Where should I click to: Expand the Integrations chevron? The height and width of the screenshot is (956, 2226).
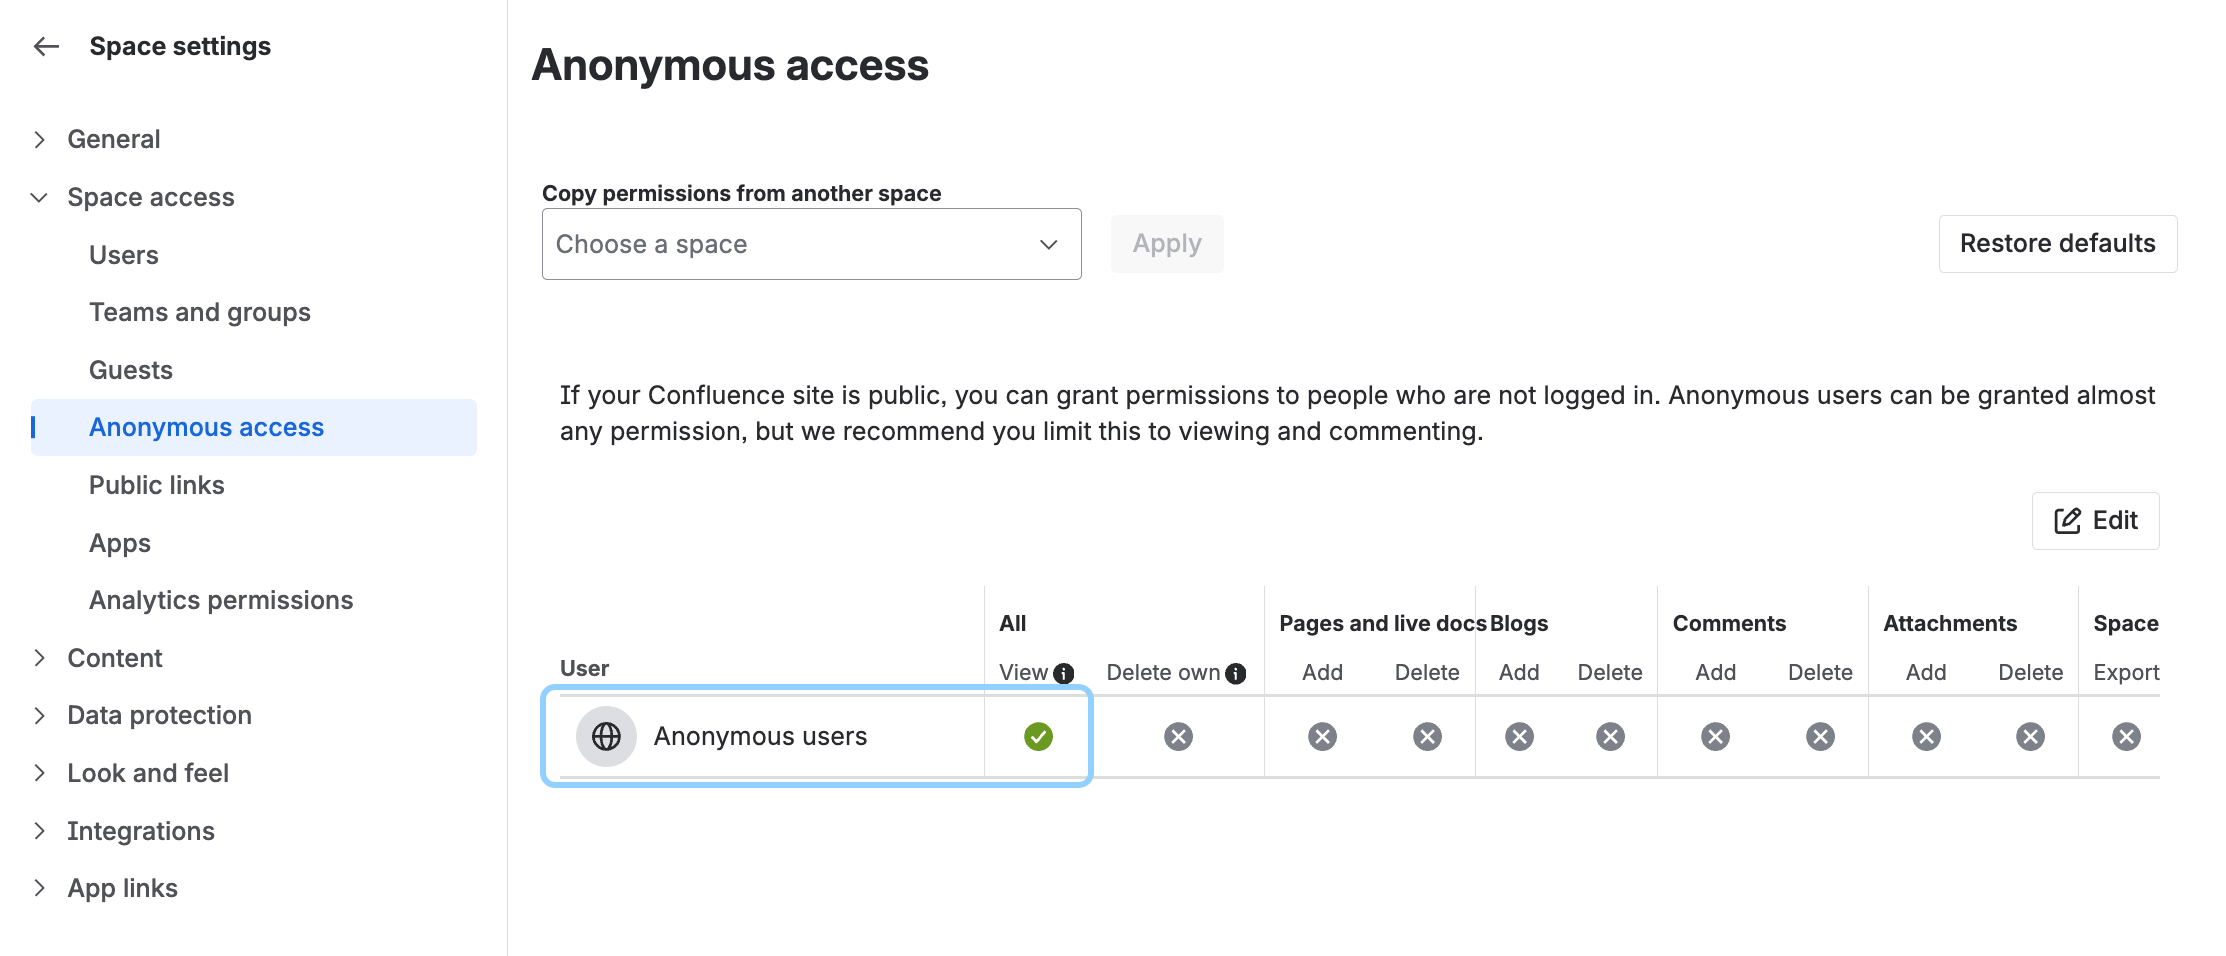point(39,831)
